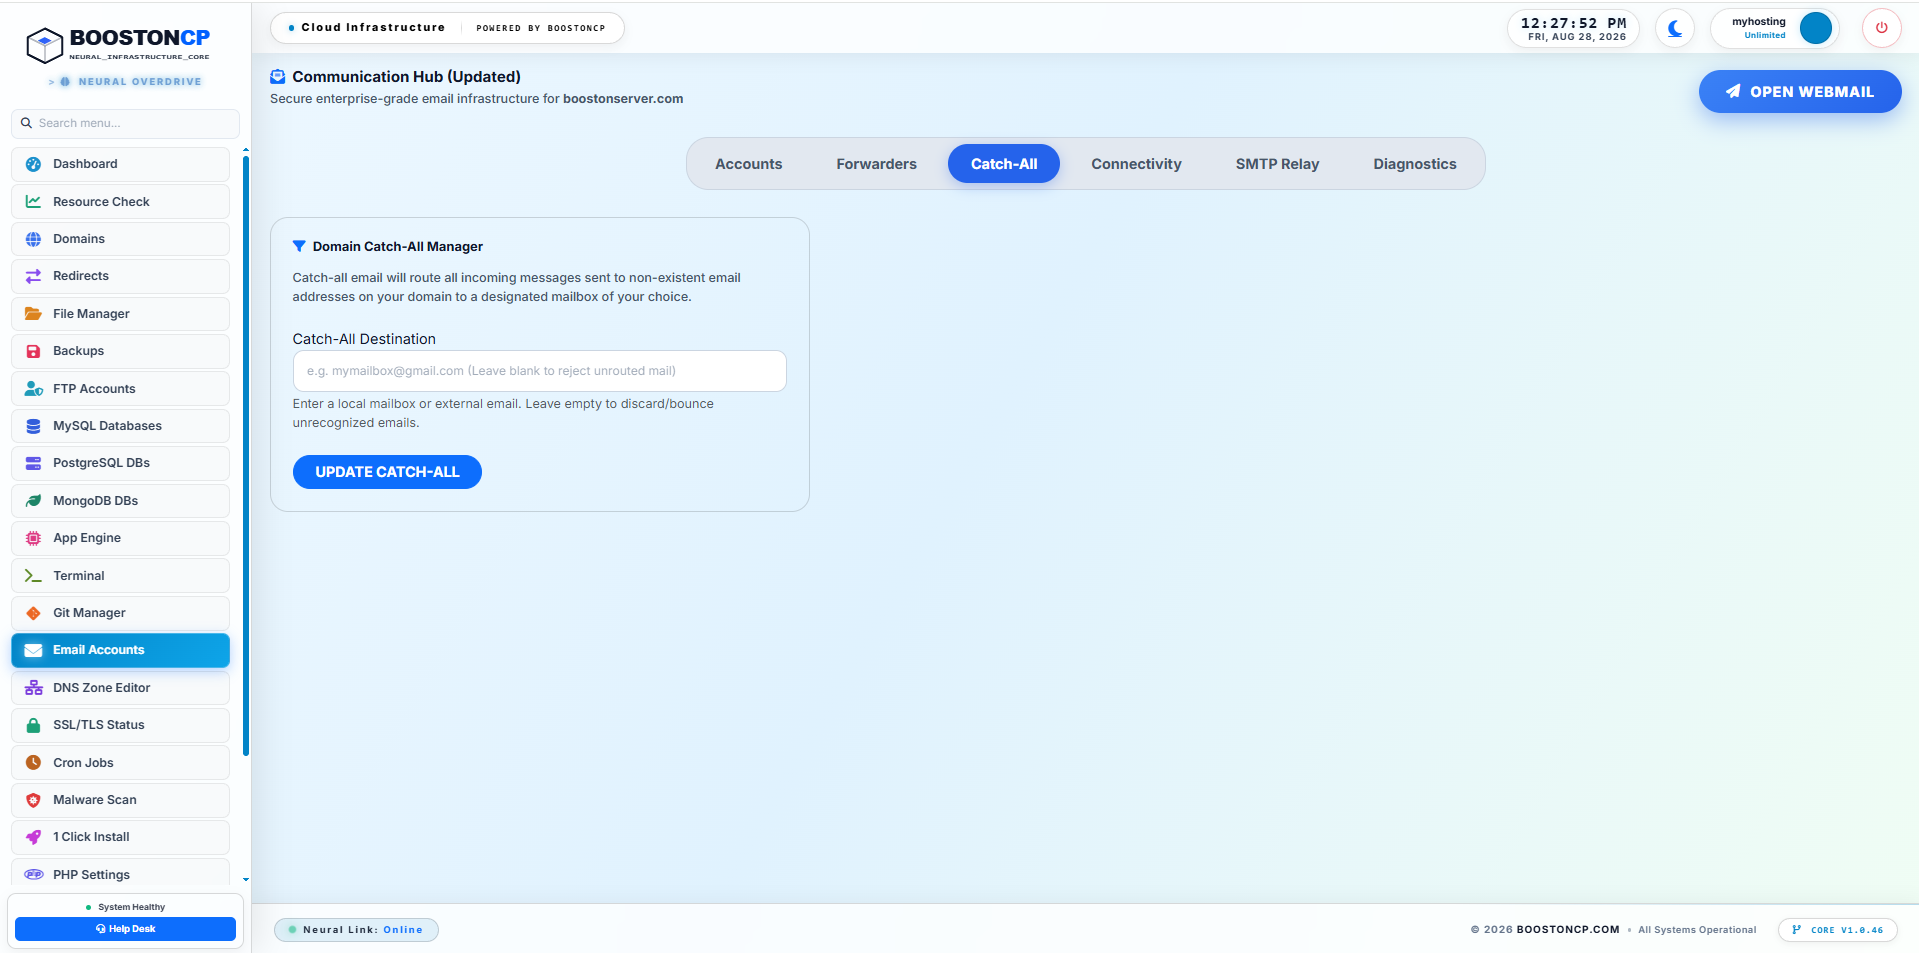
Task: Click the DNS Zone Editor network icon
Action: coord(33,688)
